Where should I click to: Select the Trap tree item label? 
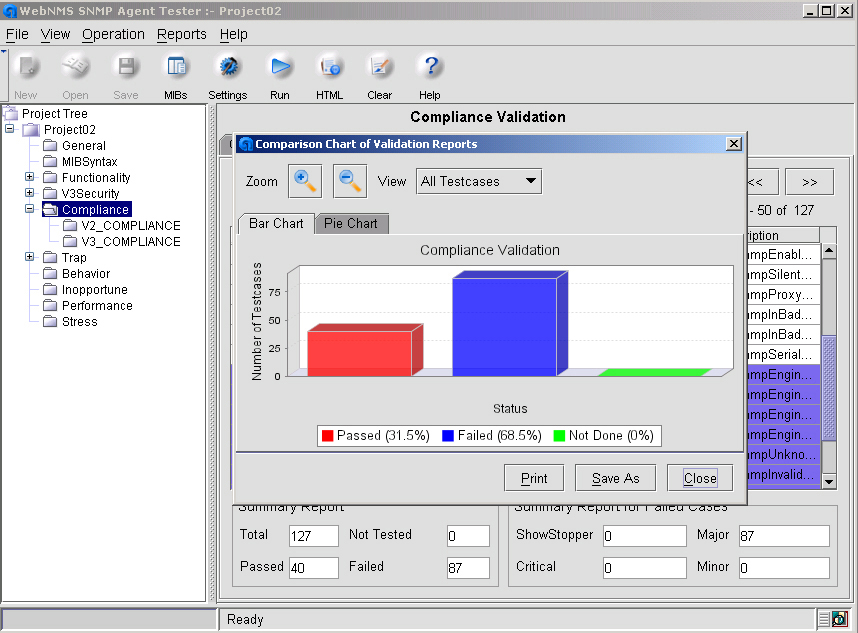tap(74, 258)
